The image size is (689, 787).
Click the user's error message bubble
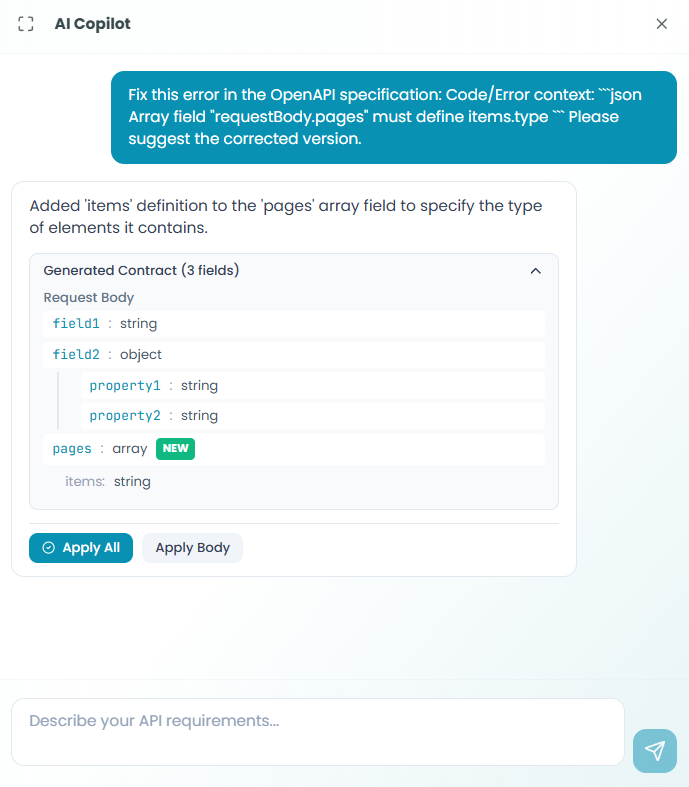[x=393, y=117]
